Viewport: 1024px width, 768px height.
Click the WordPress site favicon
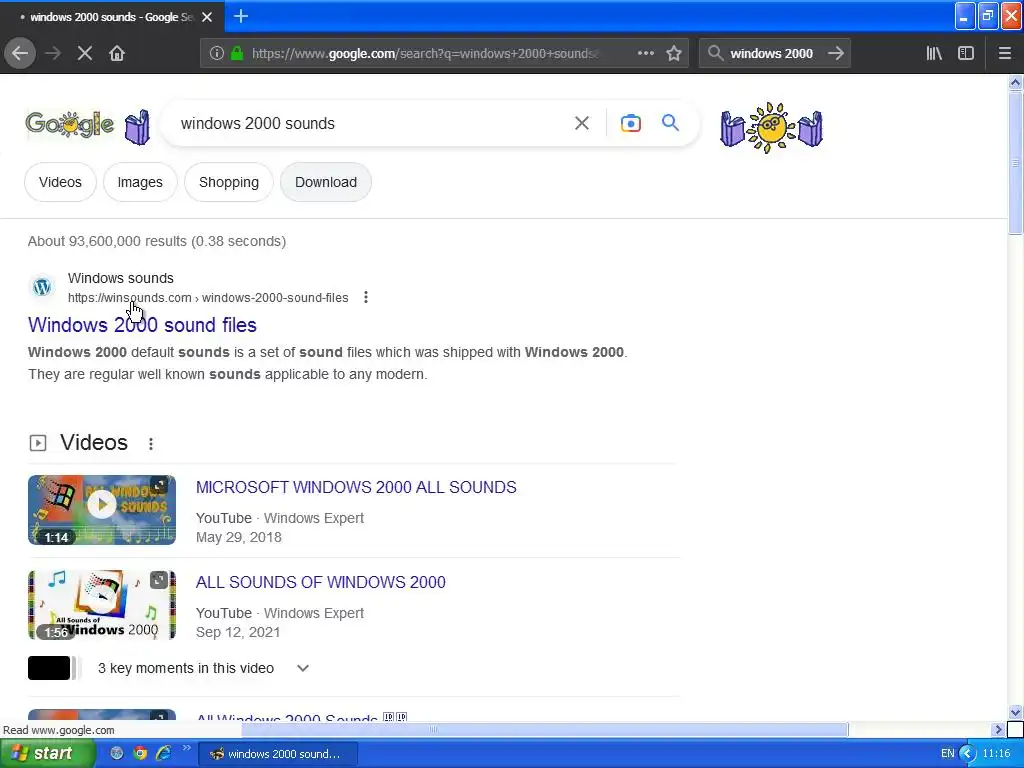tap(42, 287)
